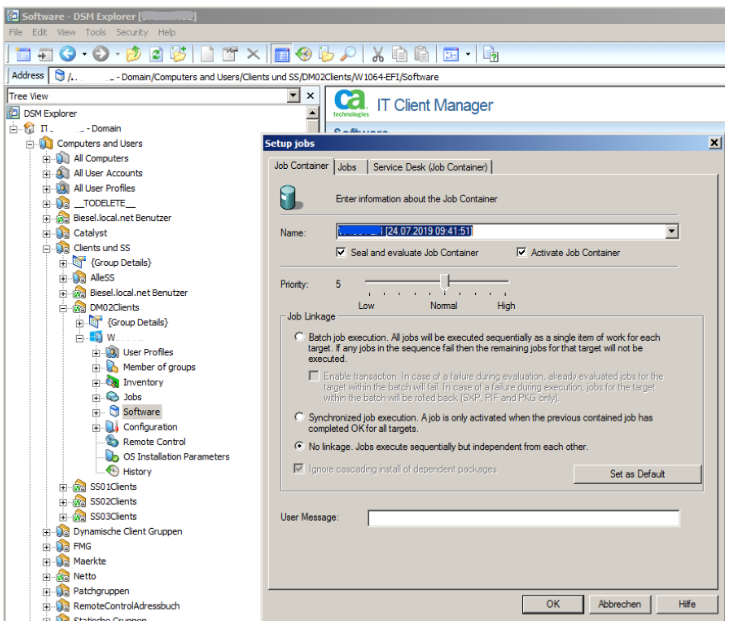This screenshot has height=627, width=732.
Task: Open the Tools menu
Action: [x=95, y=32]
